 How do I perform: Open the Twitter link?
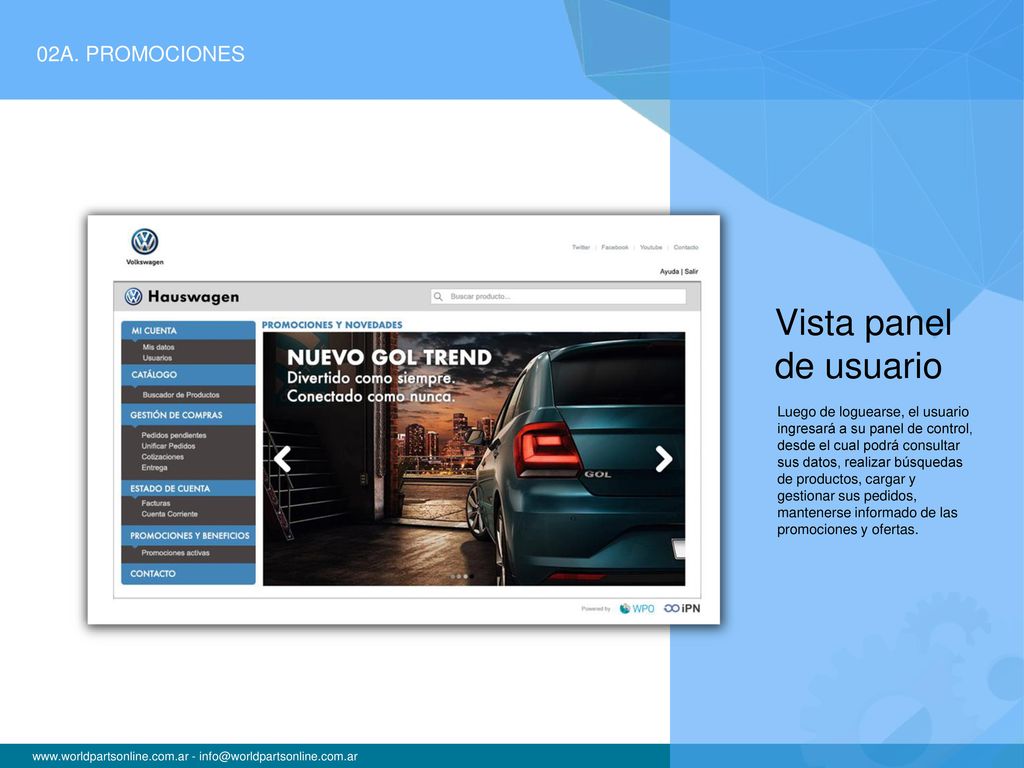[581, 248]
